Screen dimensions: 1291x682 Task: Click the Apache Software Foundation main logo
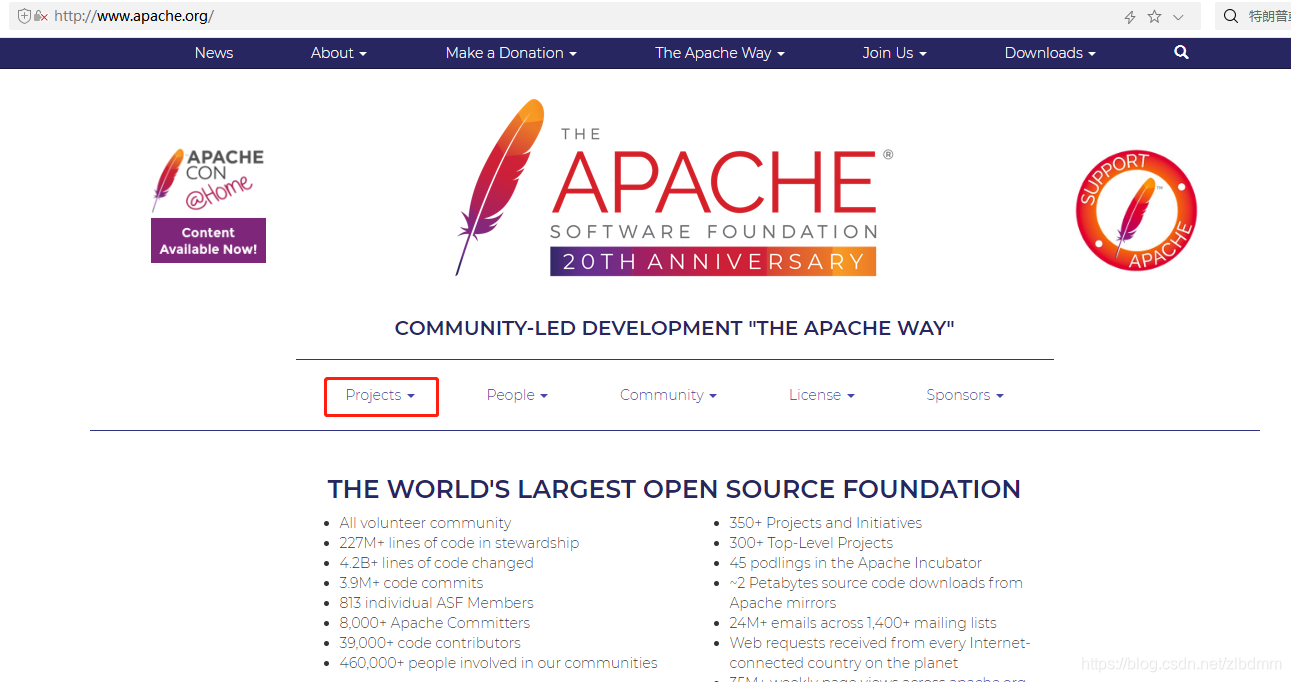tap(675, 187)
